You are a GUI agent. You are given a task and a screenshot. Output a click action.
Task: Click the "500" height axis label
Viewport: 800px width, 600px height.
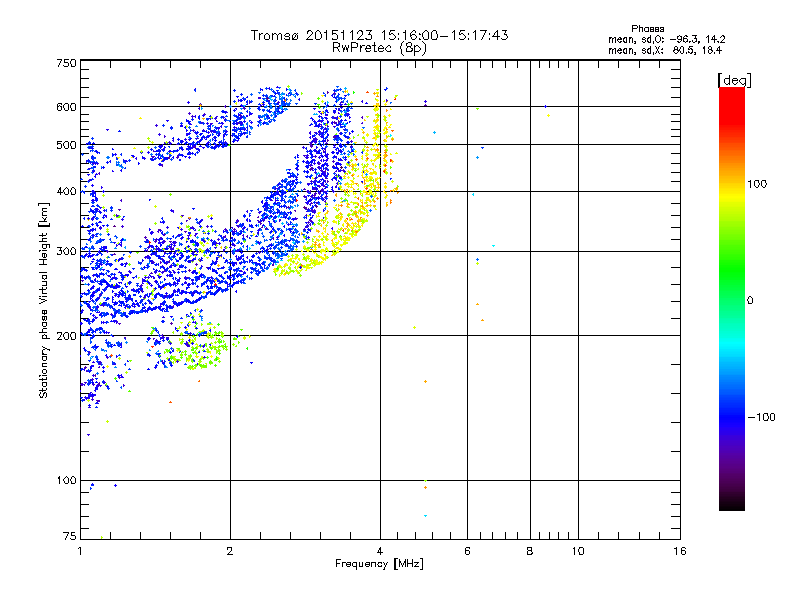coord(66,145)
